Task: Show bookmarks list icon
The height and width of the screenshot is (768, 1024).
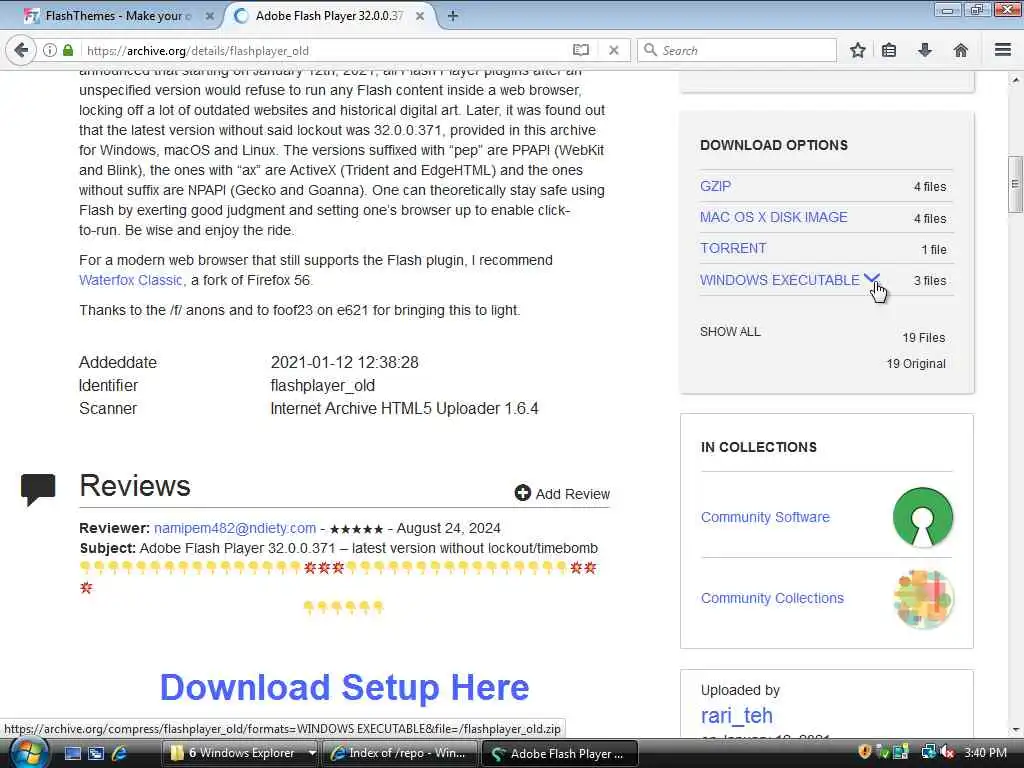Action: tap(889, 50)
